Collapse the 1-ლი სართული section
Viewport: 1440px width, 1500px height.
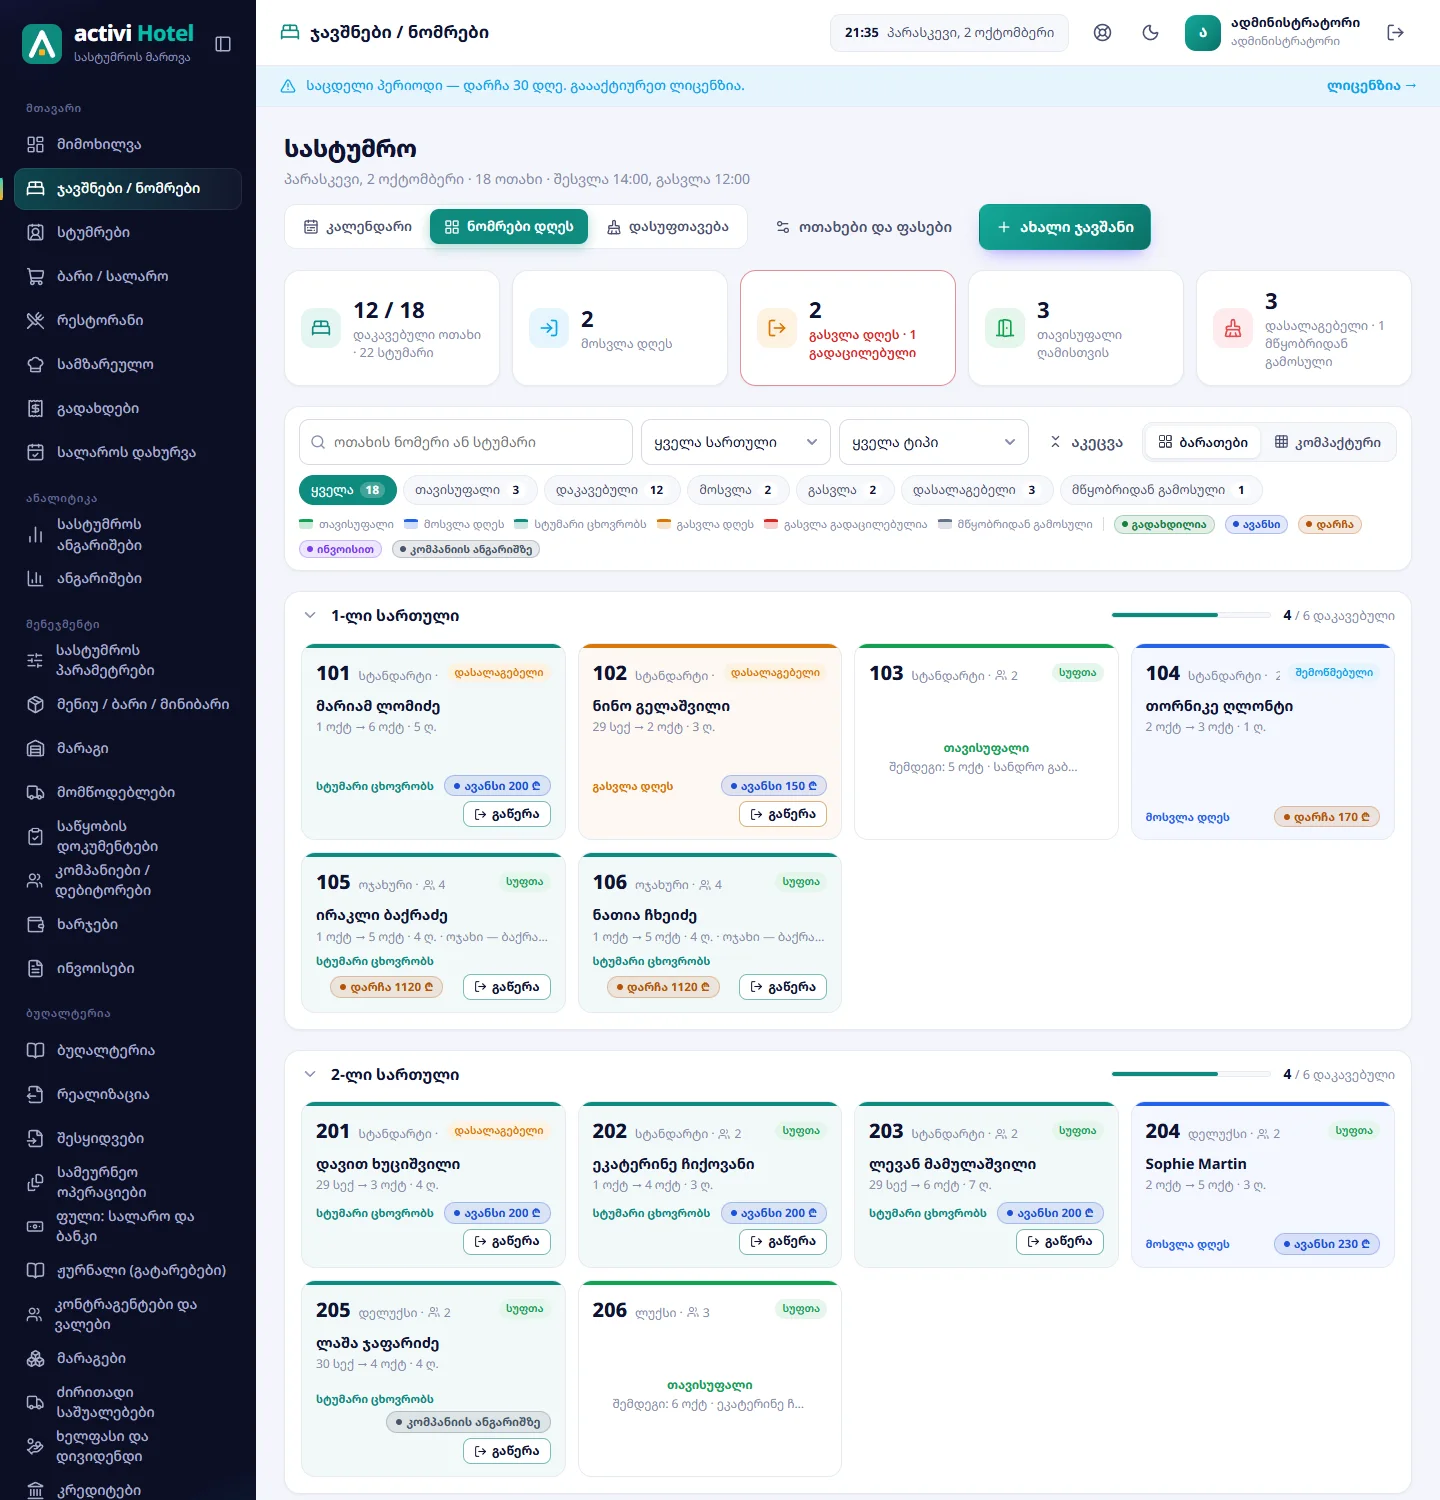coord(310,615)
